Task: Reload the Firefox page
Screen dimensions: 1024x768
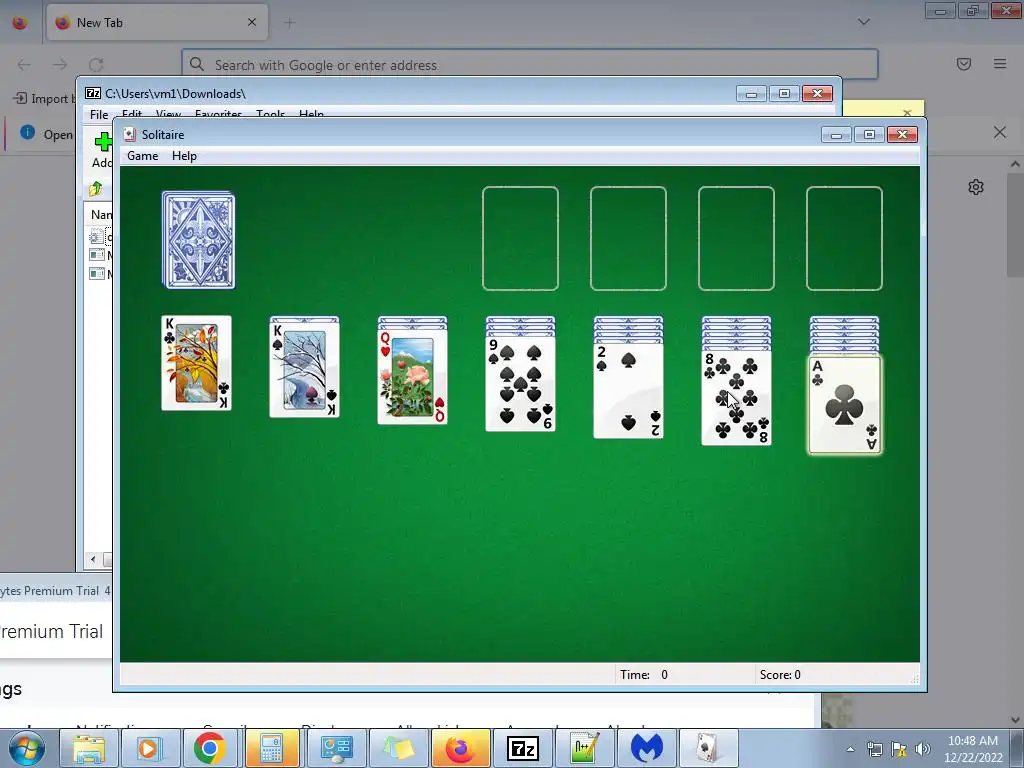Action: pos(96,64)
